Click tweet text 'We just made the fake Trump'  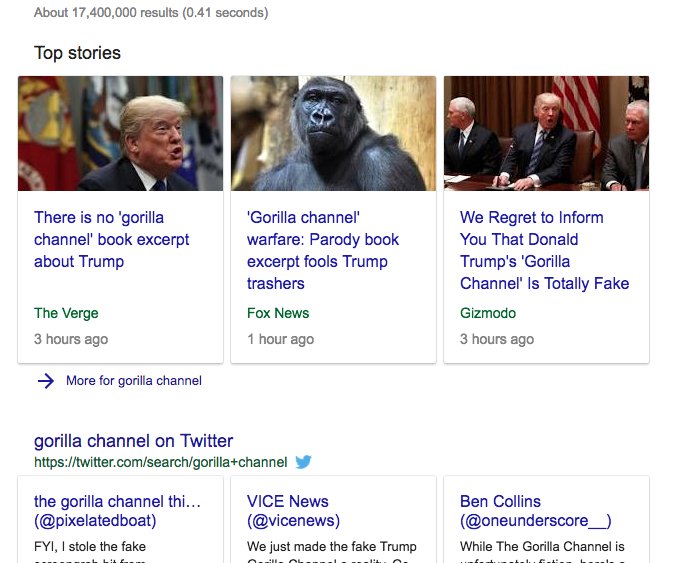(x=332, y=546)
